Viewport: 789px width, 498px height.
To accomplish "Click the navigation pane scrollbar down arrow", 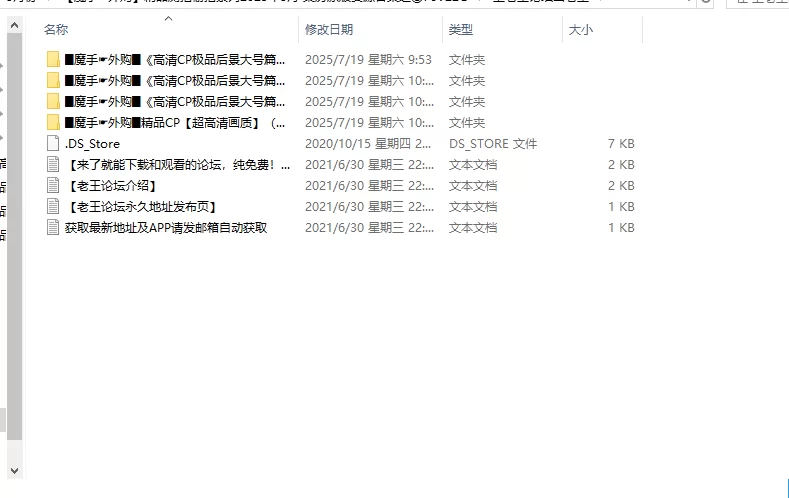I will coord(15,471).
